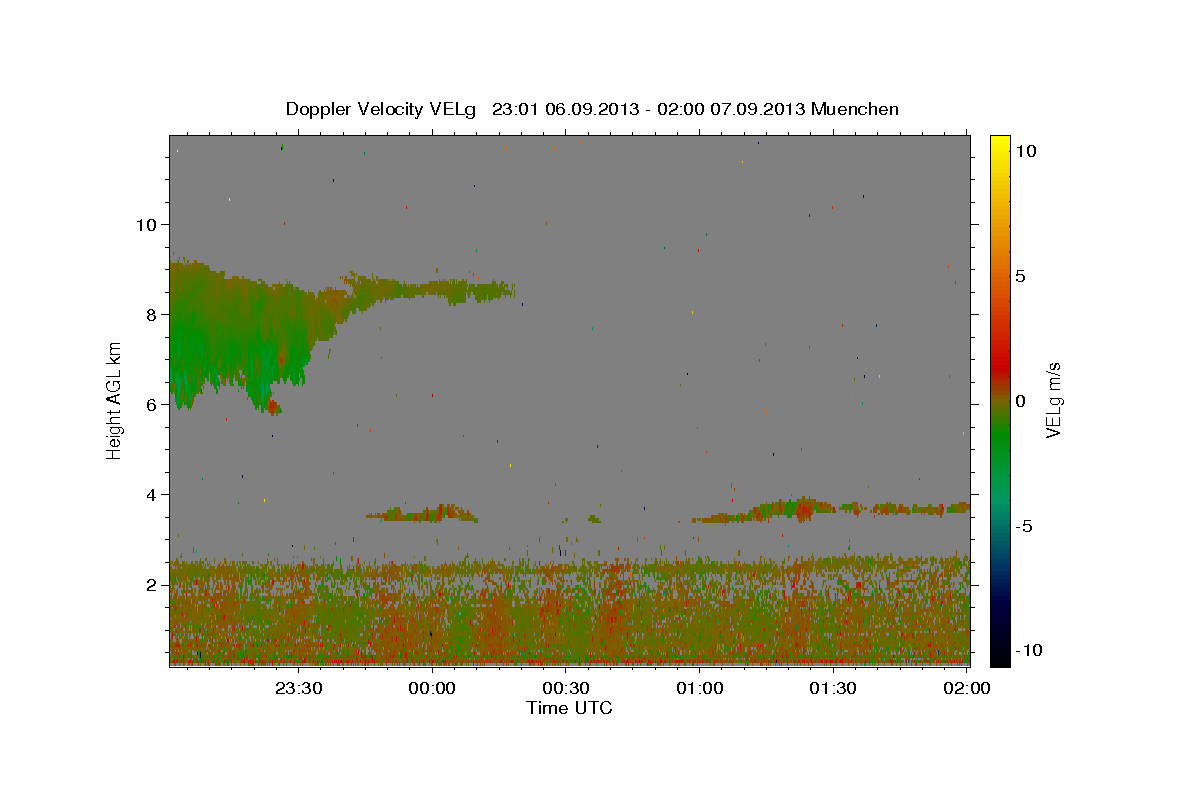This screenshot has height=800, width=1200.
Task: Click the colorbar label '5'
Action: [x=1019, y=276]
